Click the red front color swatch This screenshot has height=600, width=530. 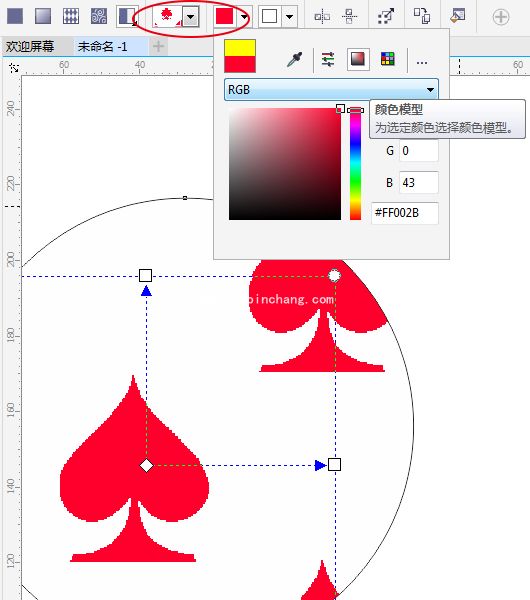click(x=225, y=16)
